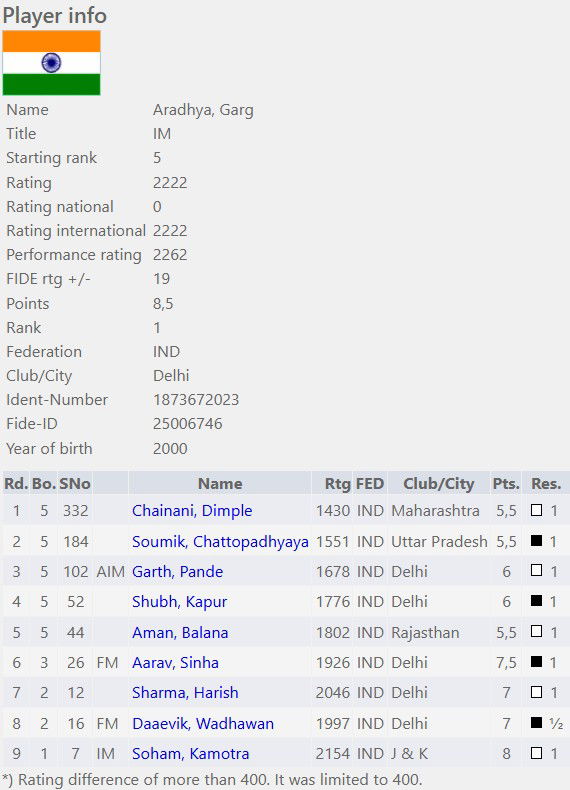Click white piece icon in round 3
The image size is (570, 790).
point(537,570)
